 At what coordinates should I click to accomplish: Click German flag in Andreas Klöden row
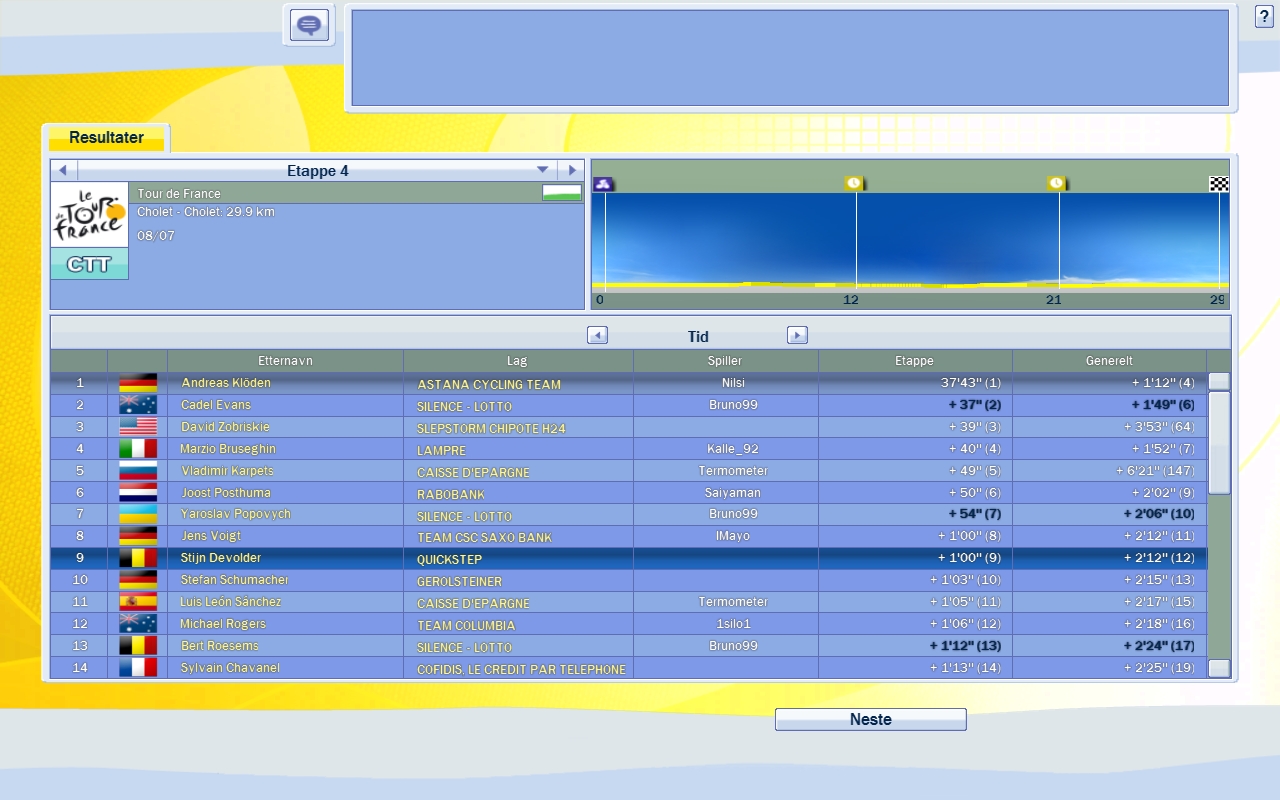tap(138, 383)
